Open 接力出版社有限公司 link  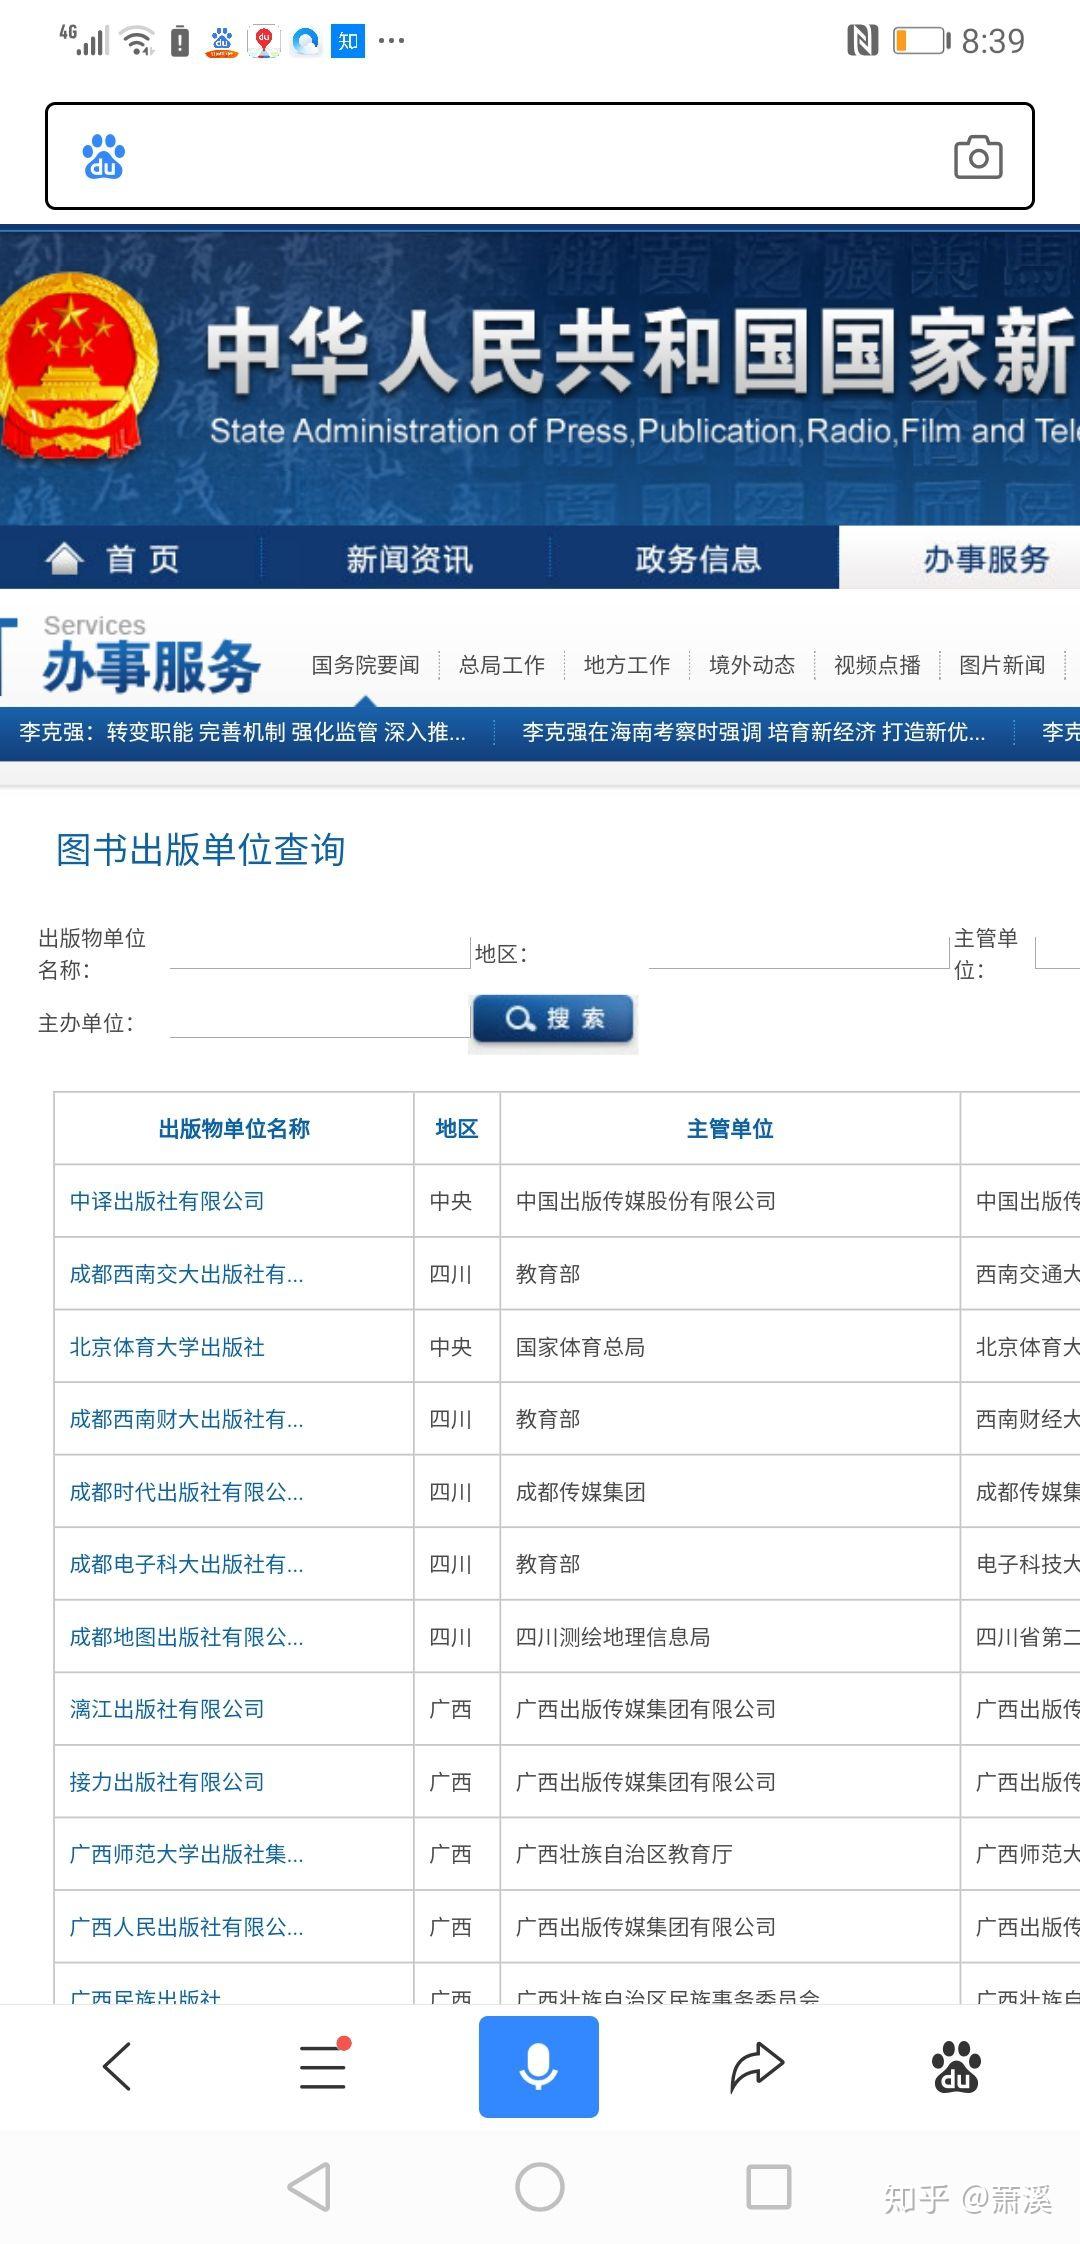[x=167, y=1782]
